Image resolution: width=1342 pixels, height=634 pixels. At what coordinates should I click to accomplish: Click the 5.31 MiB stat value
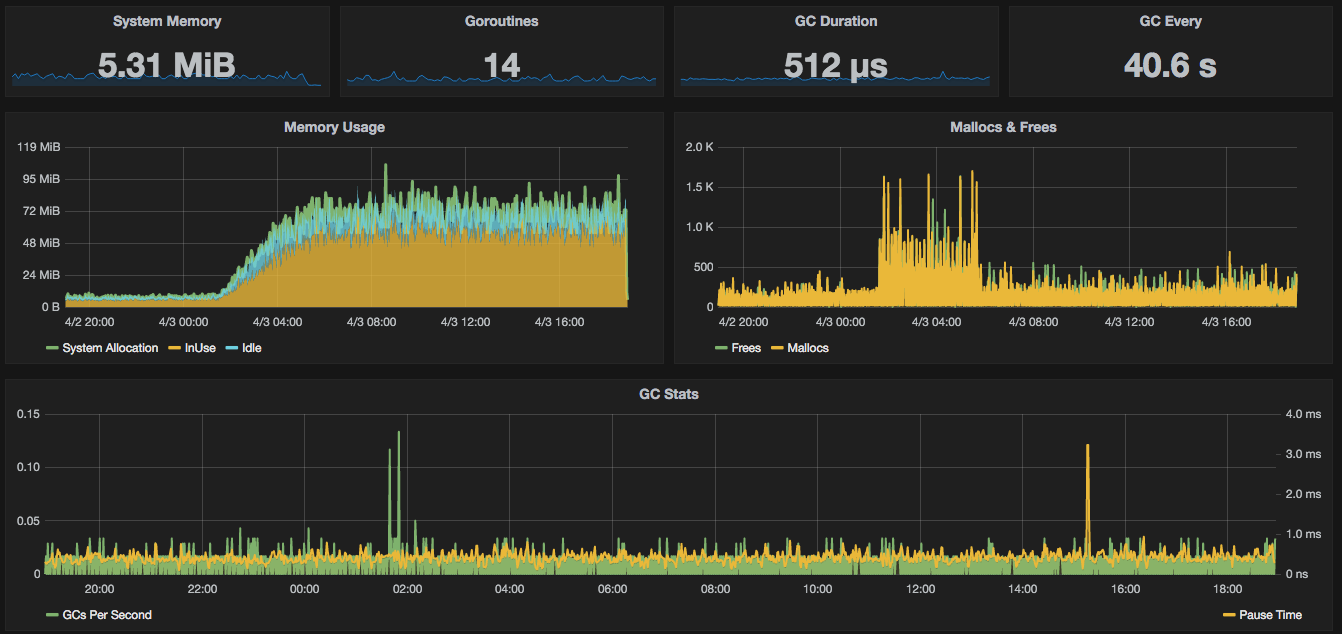click(x=167, y=65)
